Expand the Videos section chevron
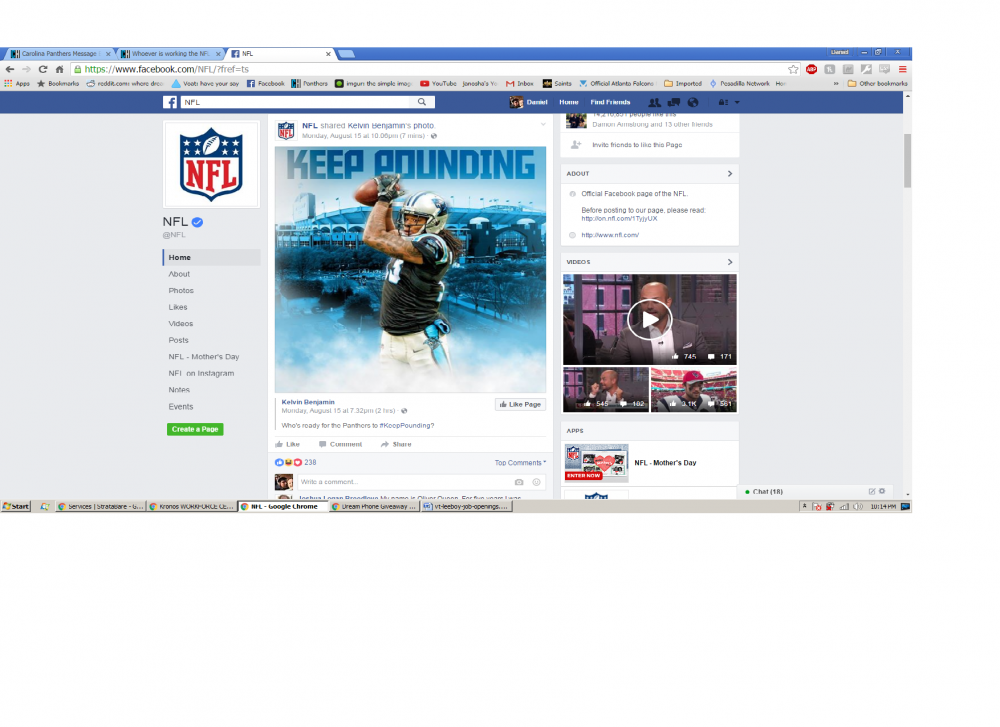 click(x=730, y=262)
